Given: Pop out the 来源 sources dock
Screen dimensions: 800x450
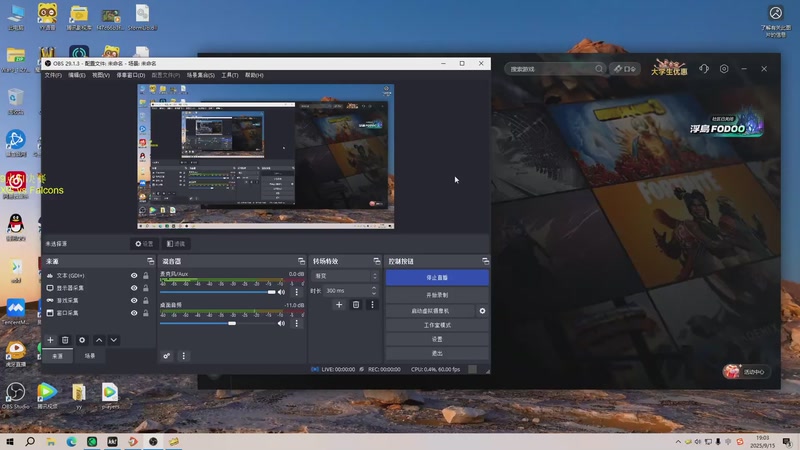Looking at the screenshot, I should (x=151, y=261).
